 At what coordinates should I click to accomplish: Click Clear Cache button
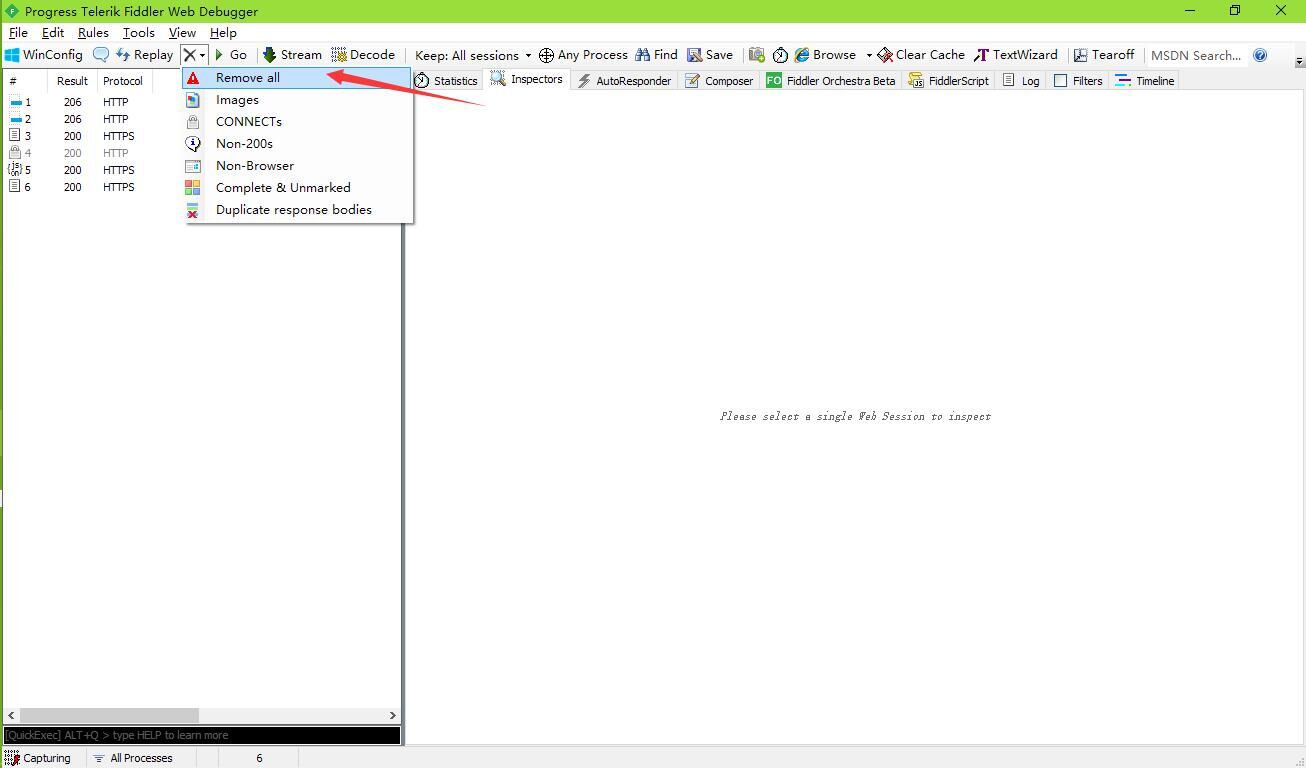point(921,55)
